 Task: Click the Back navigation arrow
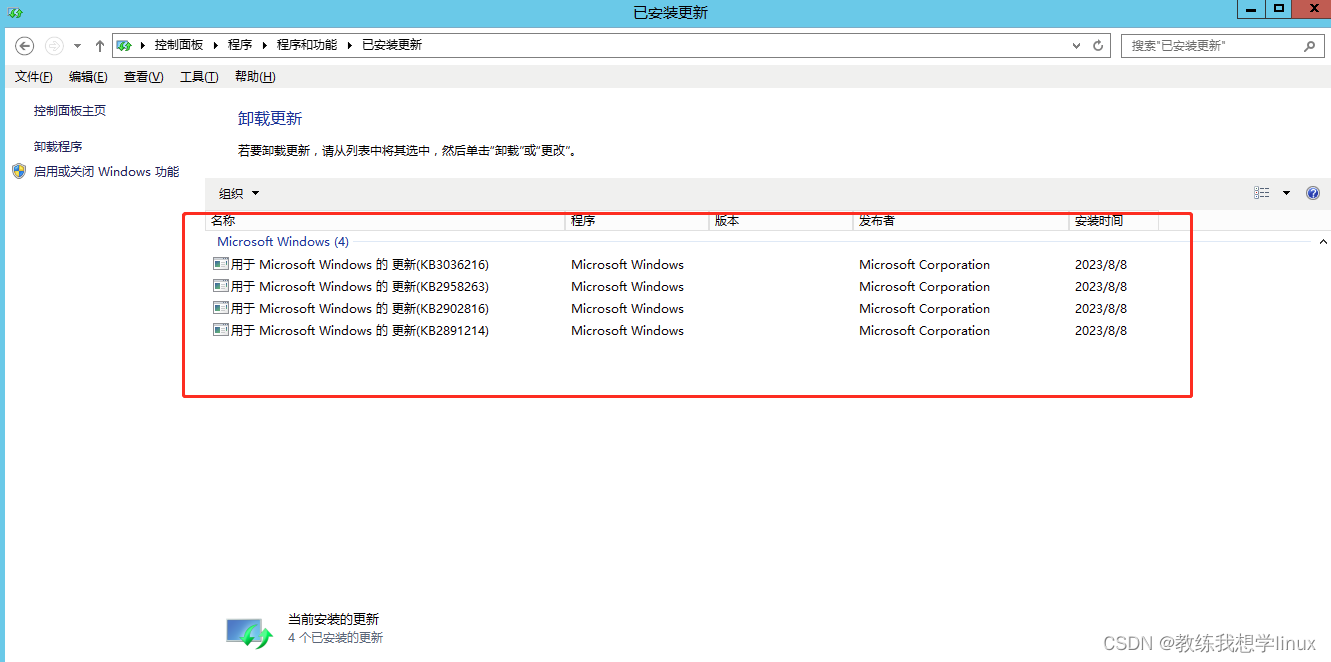click(x=25, y=46)
